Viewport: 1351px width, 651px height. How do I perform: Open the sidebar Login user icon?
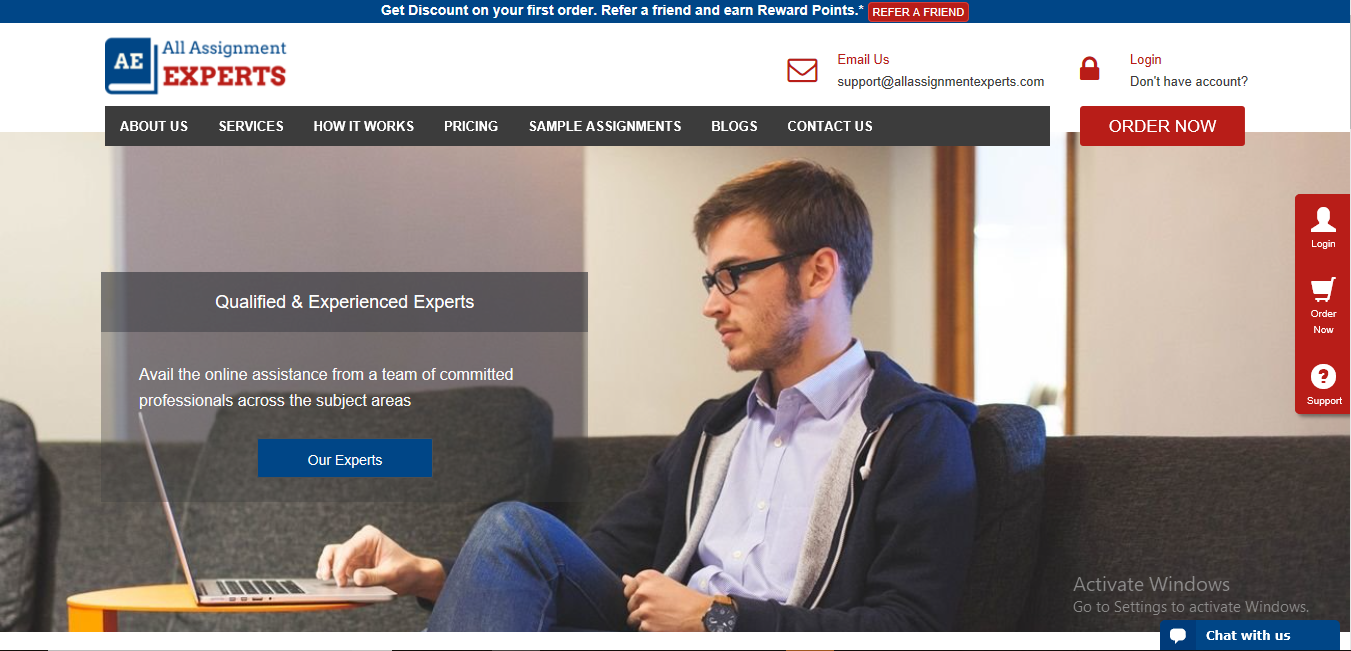coord(1323,219)
